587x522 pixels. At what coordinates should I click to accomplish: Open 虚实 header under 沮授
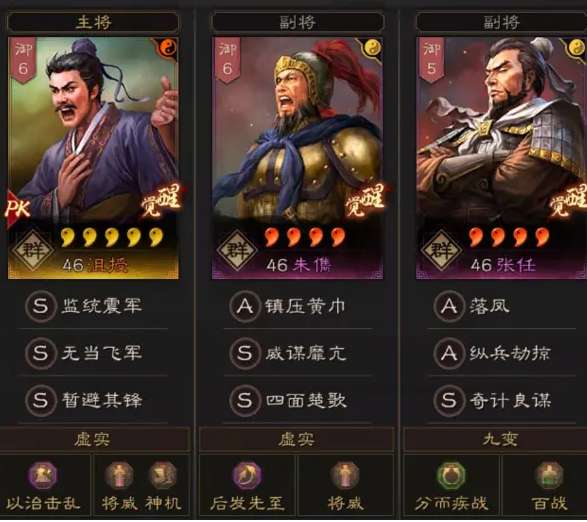tap(94, 439)
